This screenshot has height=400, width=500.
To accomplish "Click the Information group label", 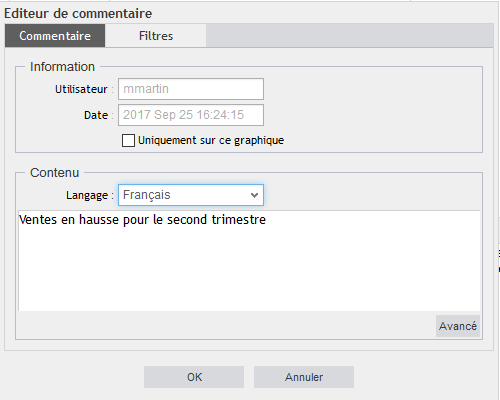I will [x=62, y=67].
